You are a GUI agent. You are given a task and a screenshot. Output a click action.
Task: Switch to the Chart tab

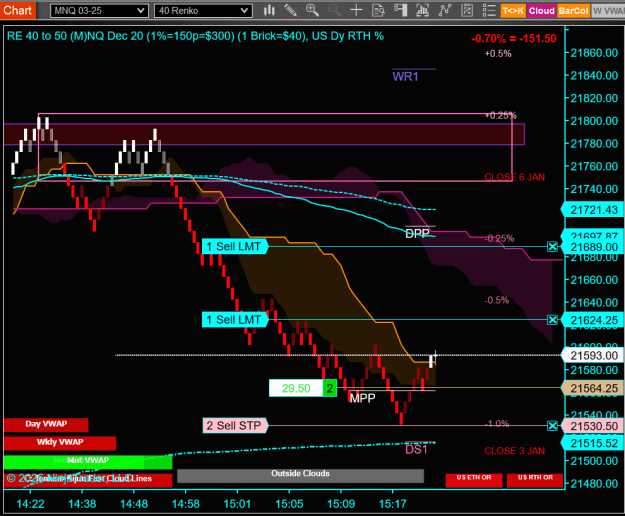pos(18,10)
